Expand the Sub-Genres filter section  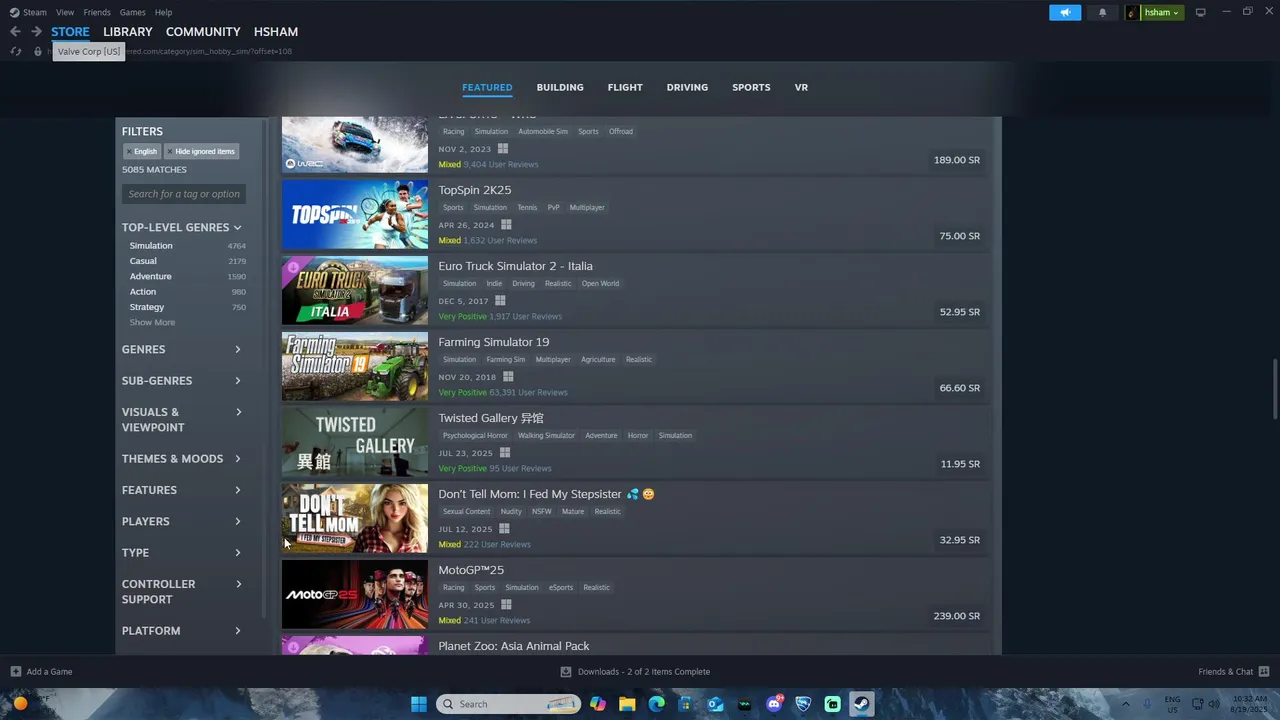pyautogui.click(x=182, y=381)
